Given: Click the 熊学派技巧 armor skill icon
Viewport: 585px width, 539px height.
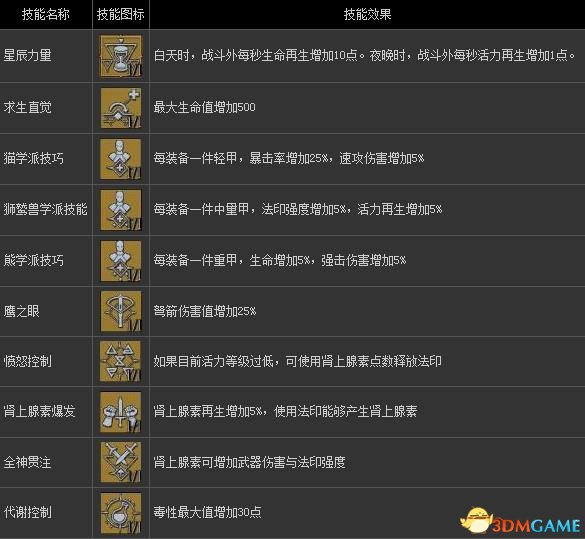Looking at the screenshot, I should pyautogui.click(x=121, y=260).
